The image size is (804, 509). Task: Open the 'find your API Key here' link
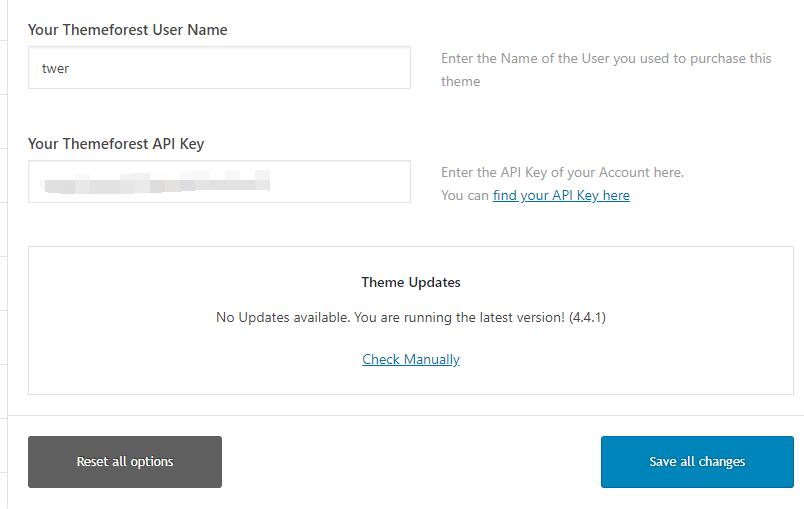[x=561, y=195]
